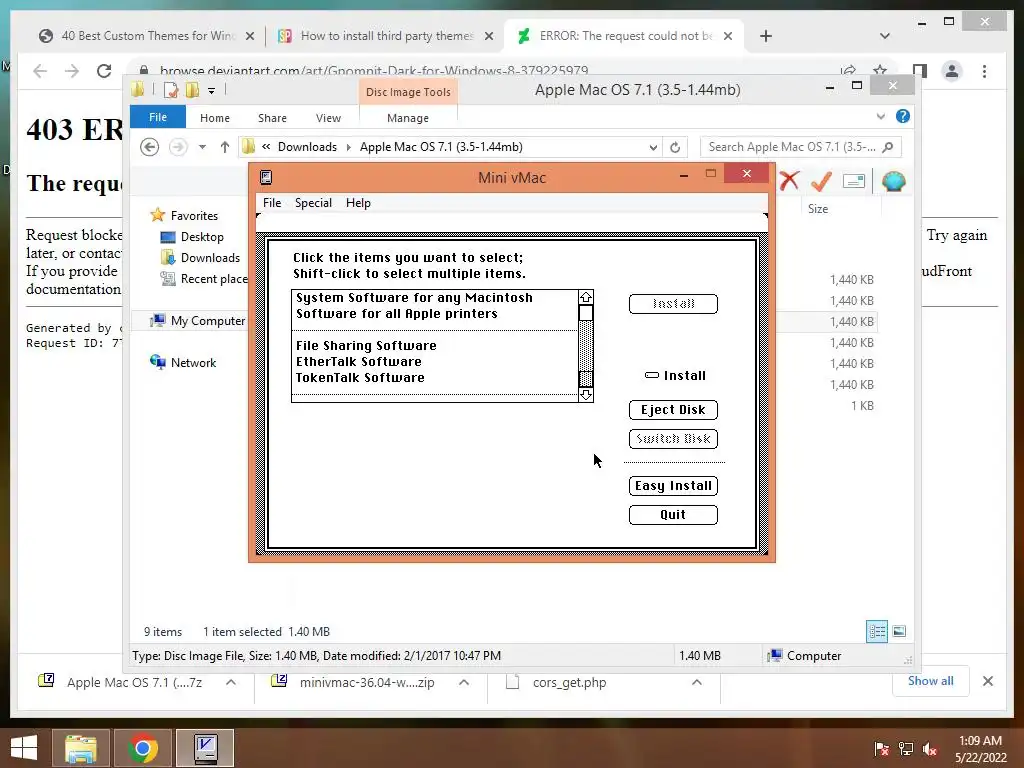The width and height of the screenshot is (1024, 768).
Task: Switch Explorer to details view icon
Action: click(876, 632)
